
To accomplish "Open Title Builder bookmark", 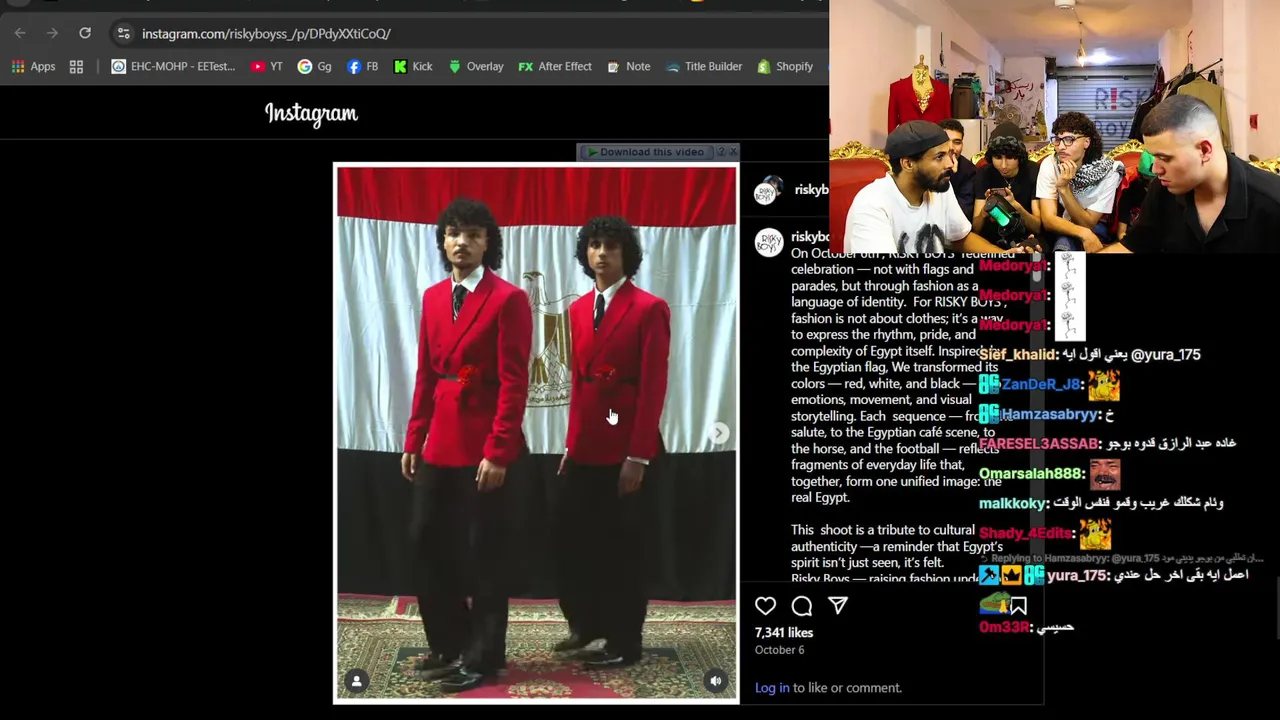I will pyautogui.click(x=704, y=66).
